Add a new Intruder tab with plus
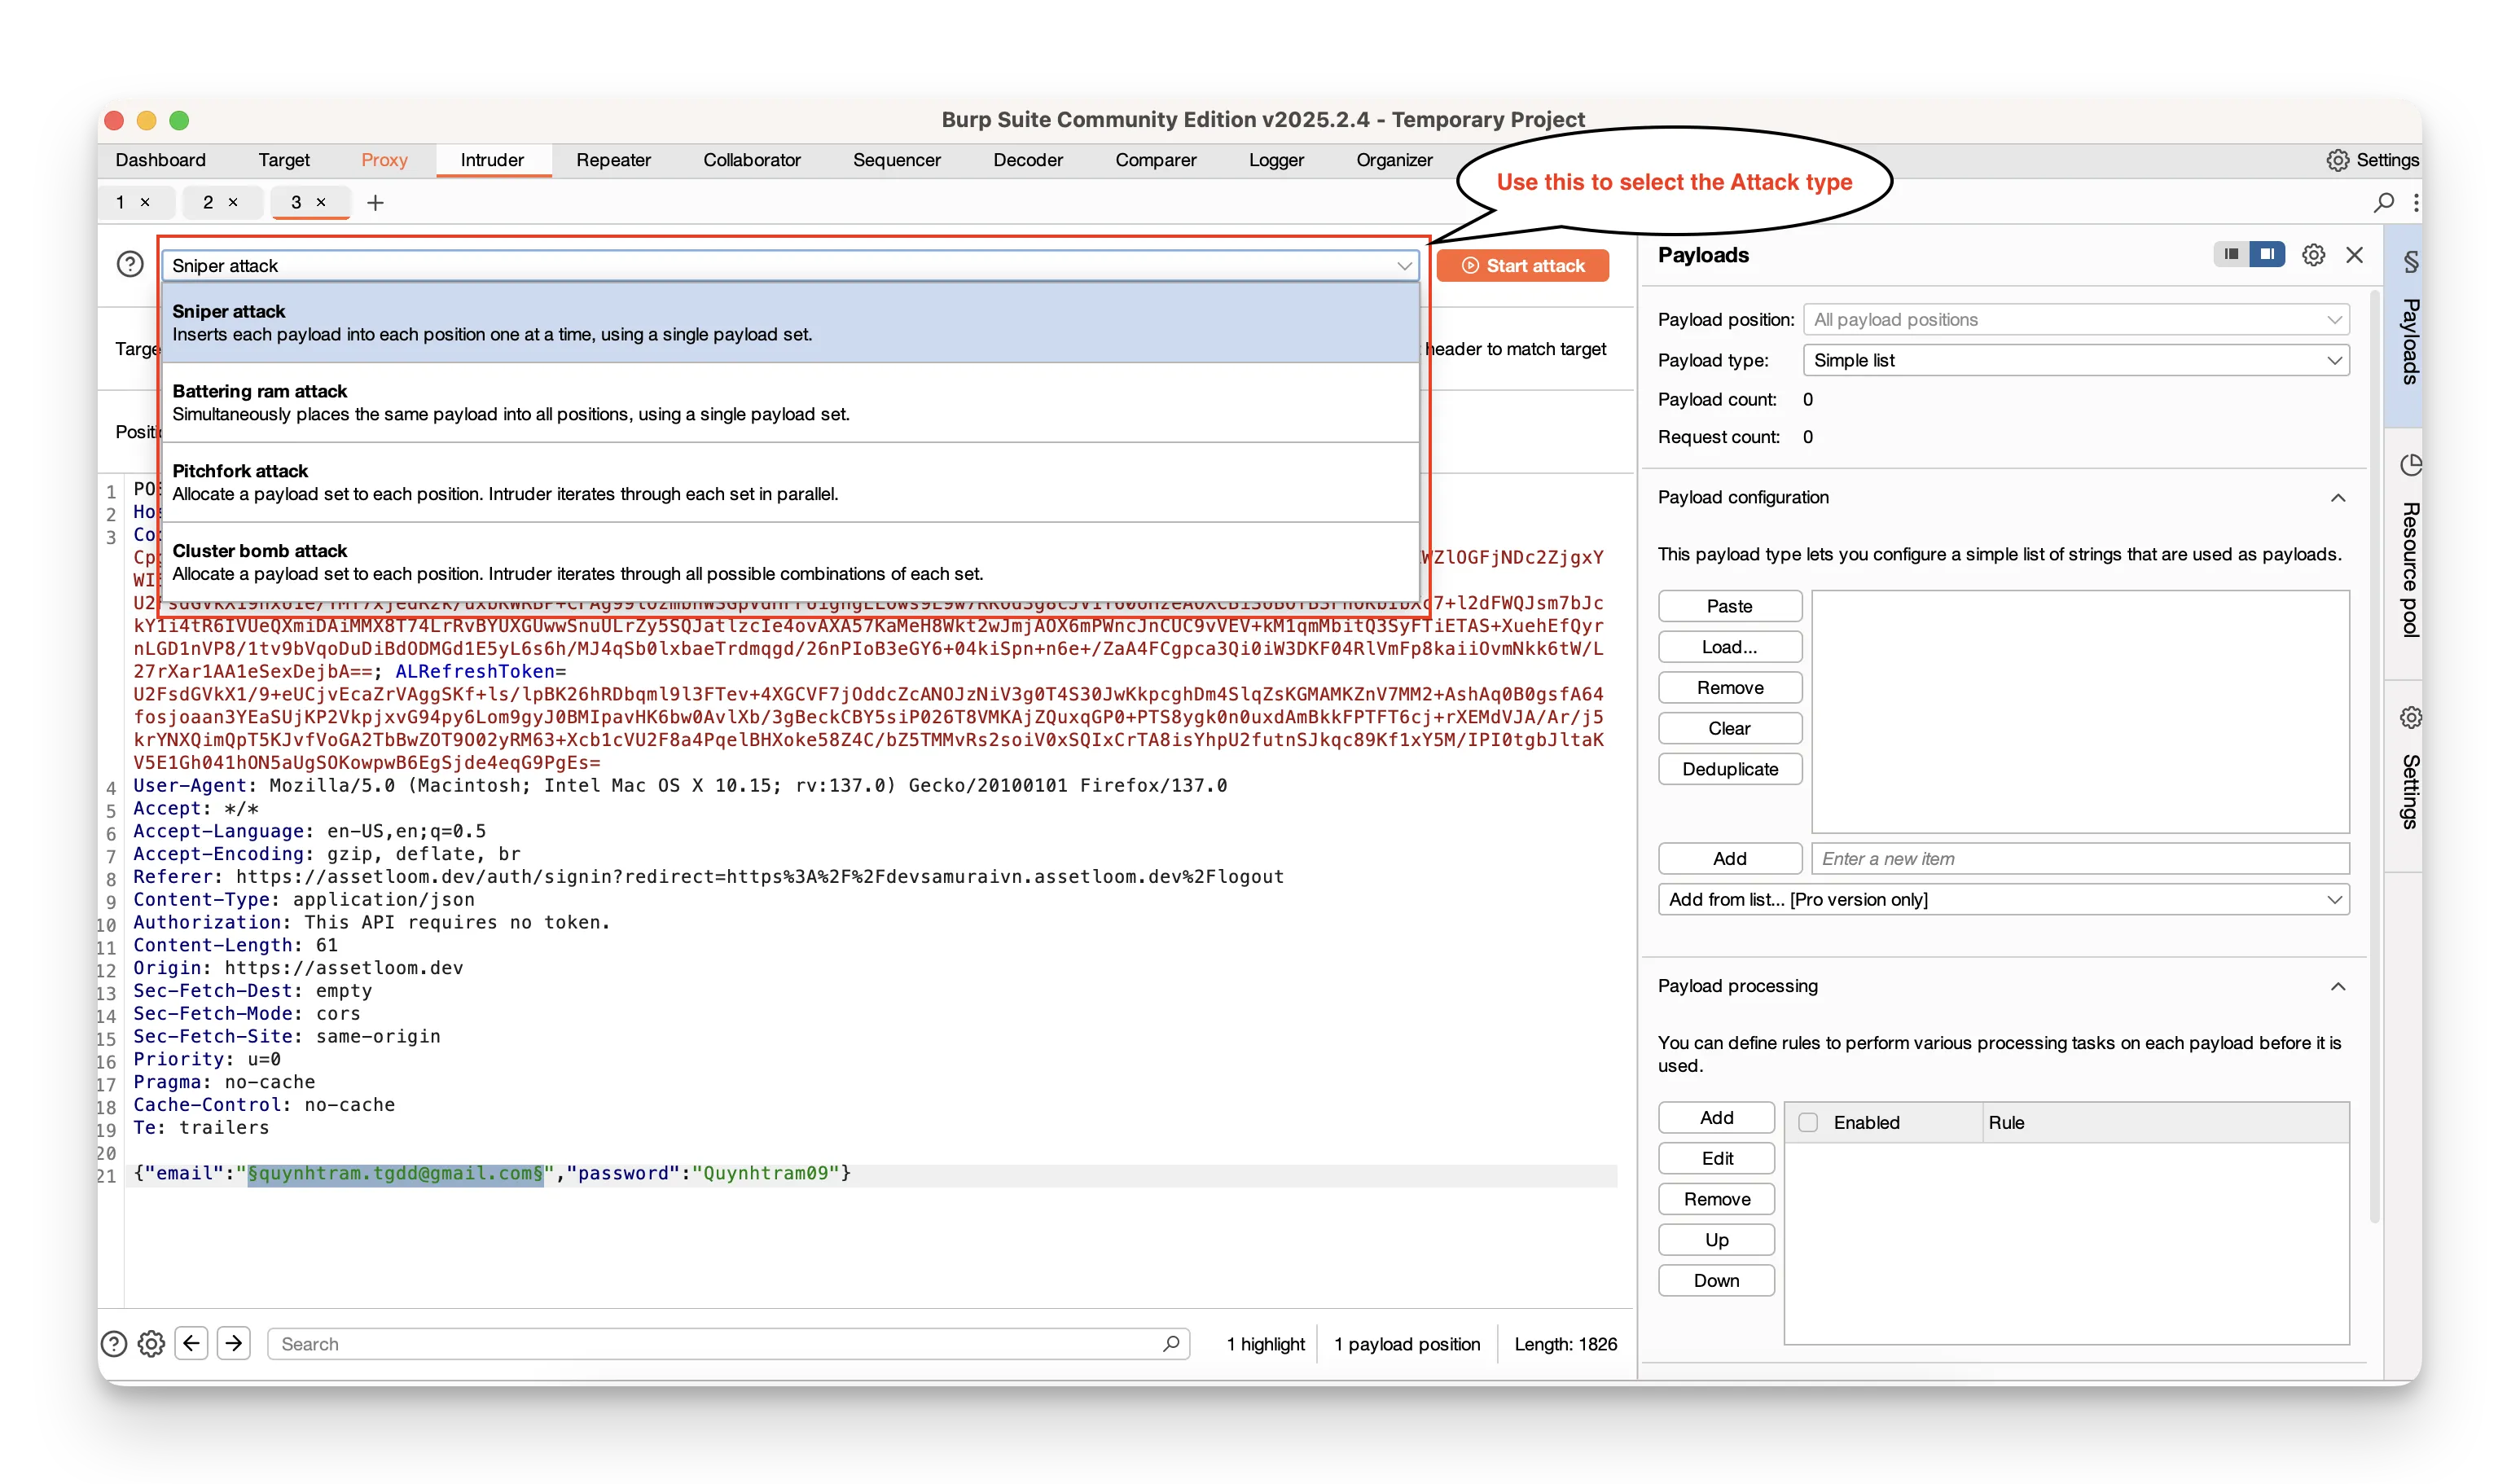The image size is (2520, 1484). [375, 203]
